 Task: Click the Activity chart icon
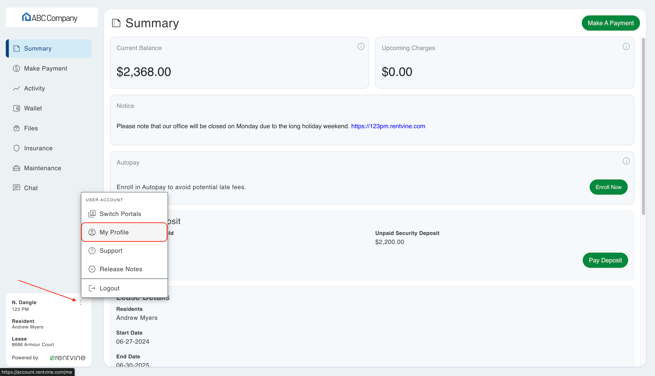click(x=16, y=89)
